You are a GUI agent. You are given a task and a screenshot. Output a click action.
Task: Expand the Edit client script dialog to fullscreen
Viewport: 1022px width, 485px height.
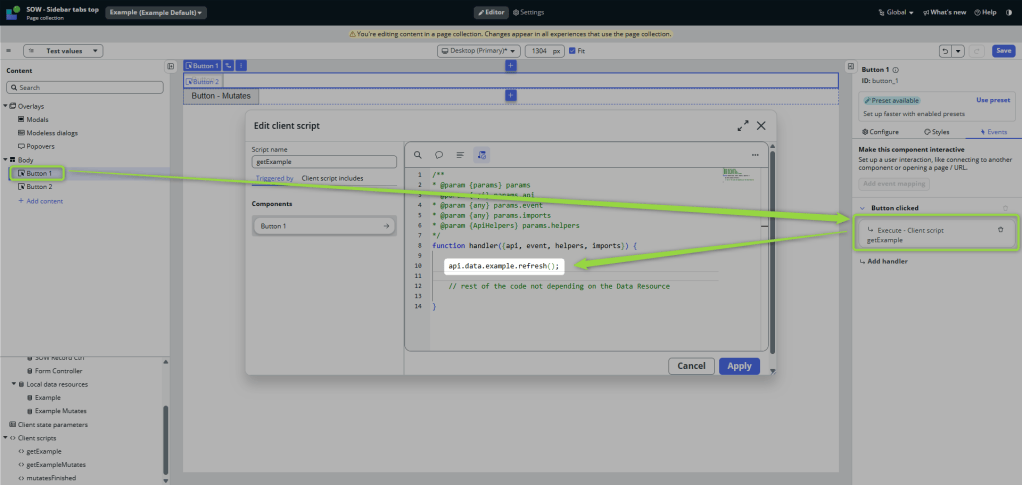click(x=742, y=126)
